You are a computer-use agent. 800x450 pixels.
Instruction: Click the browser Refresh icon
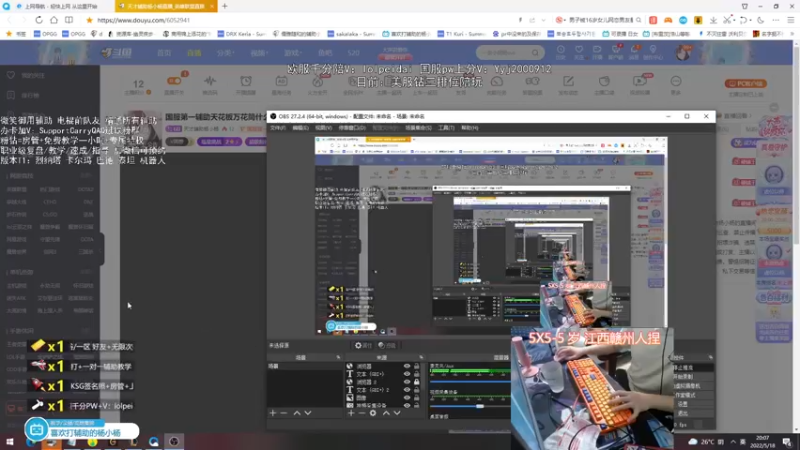tap(39, 20)
